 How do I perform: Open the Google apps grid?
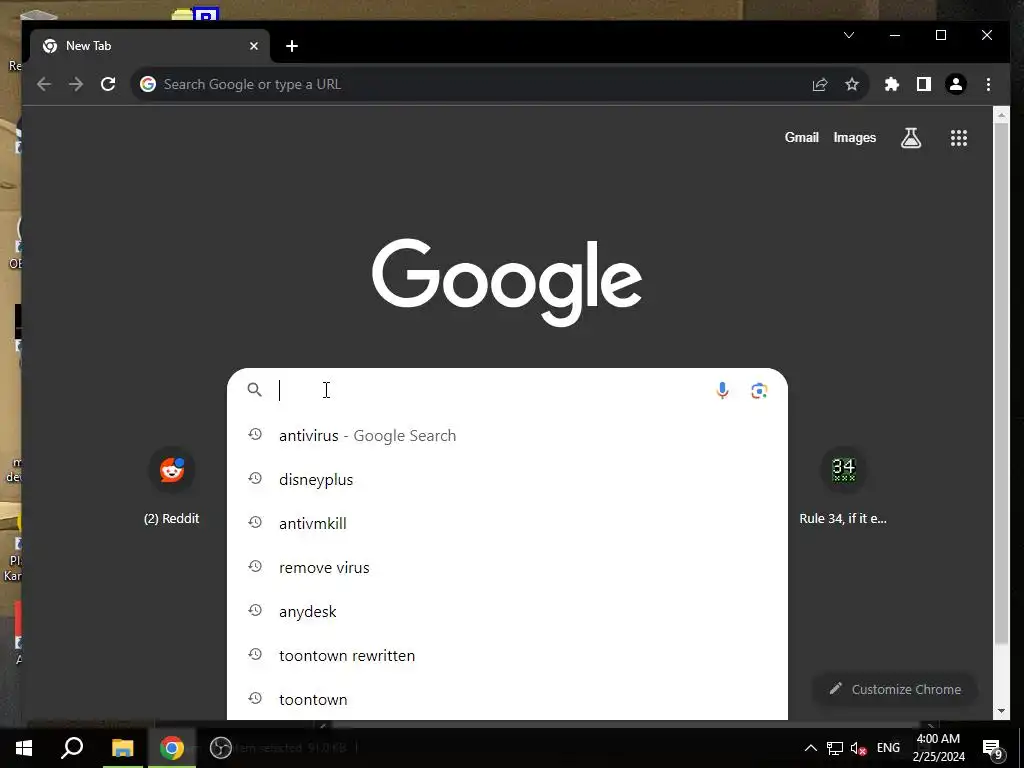coord(959,138)
